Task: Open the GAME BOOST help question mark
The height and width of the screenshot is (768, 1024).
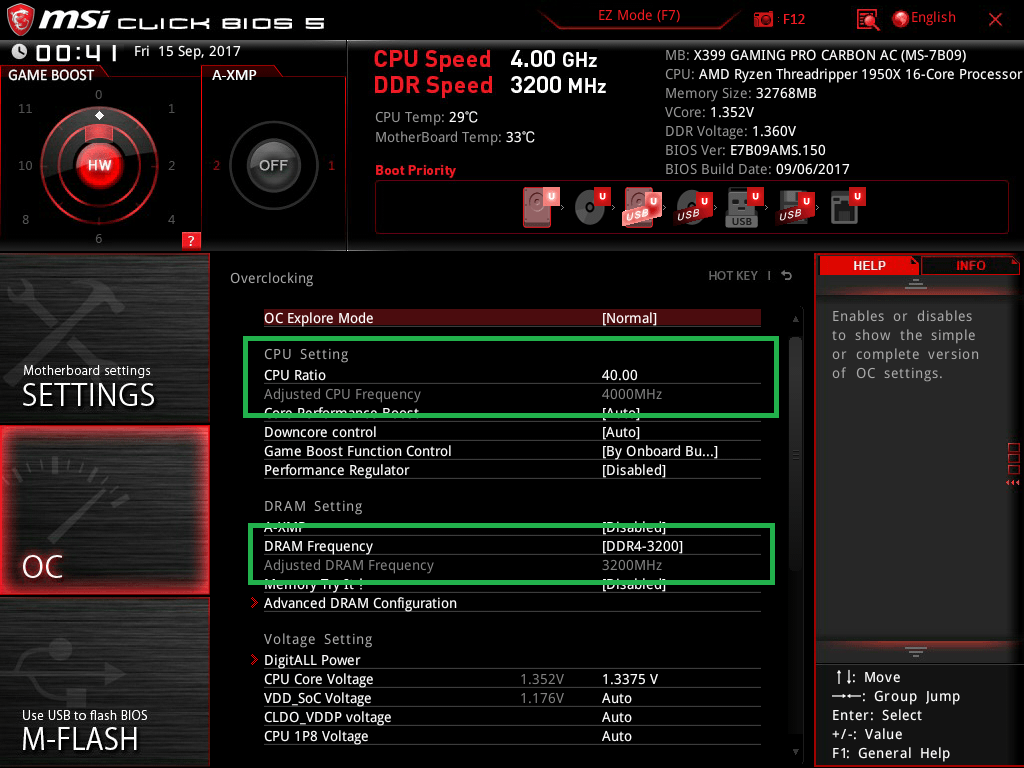Action: (x=191, y=240)
